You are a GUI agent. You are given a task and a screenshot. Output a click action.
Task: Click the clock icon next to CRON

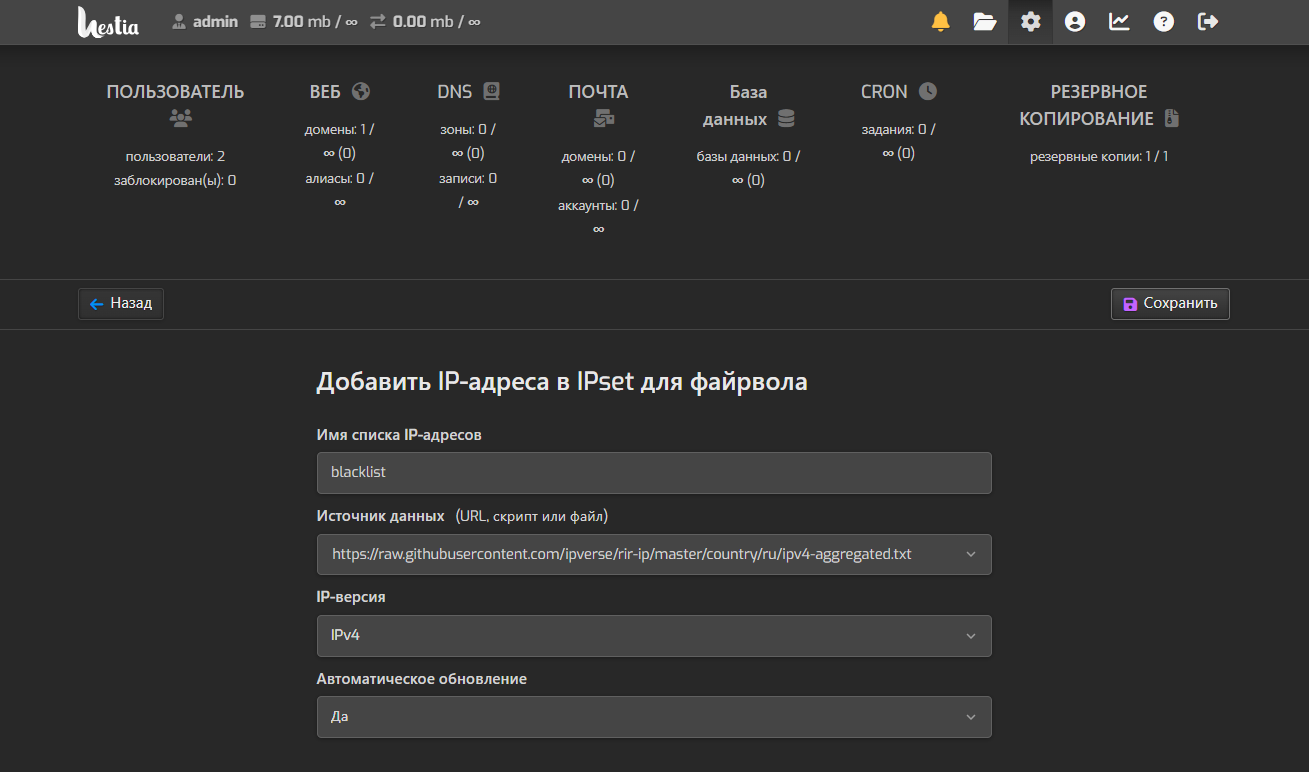(x=928, y=91)
